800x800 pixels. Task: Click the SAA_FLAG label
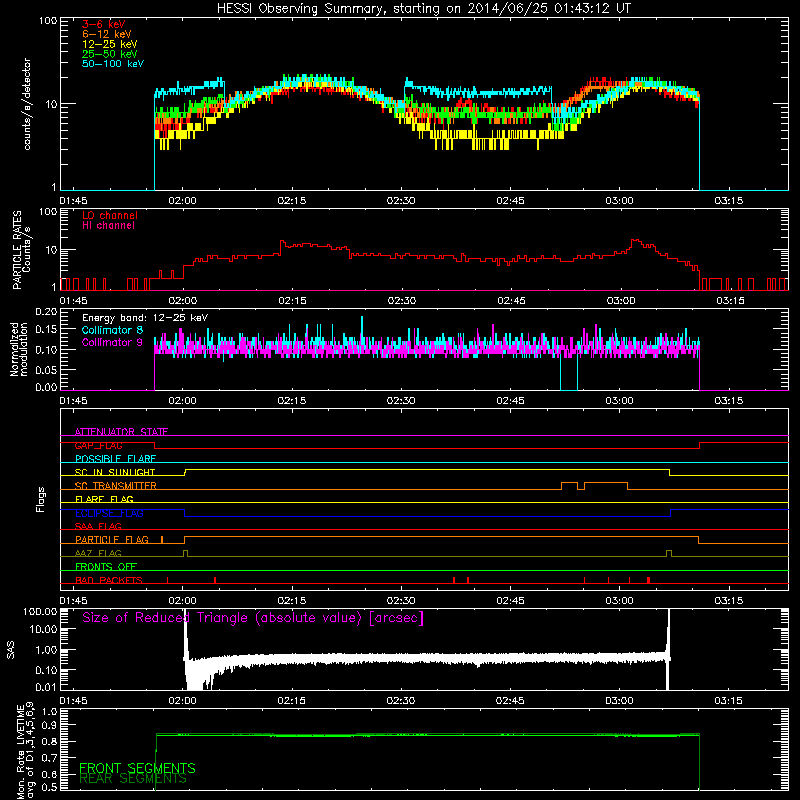point(98,526)
